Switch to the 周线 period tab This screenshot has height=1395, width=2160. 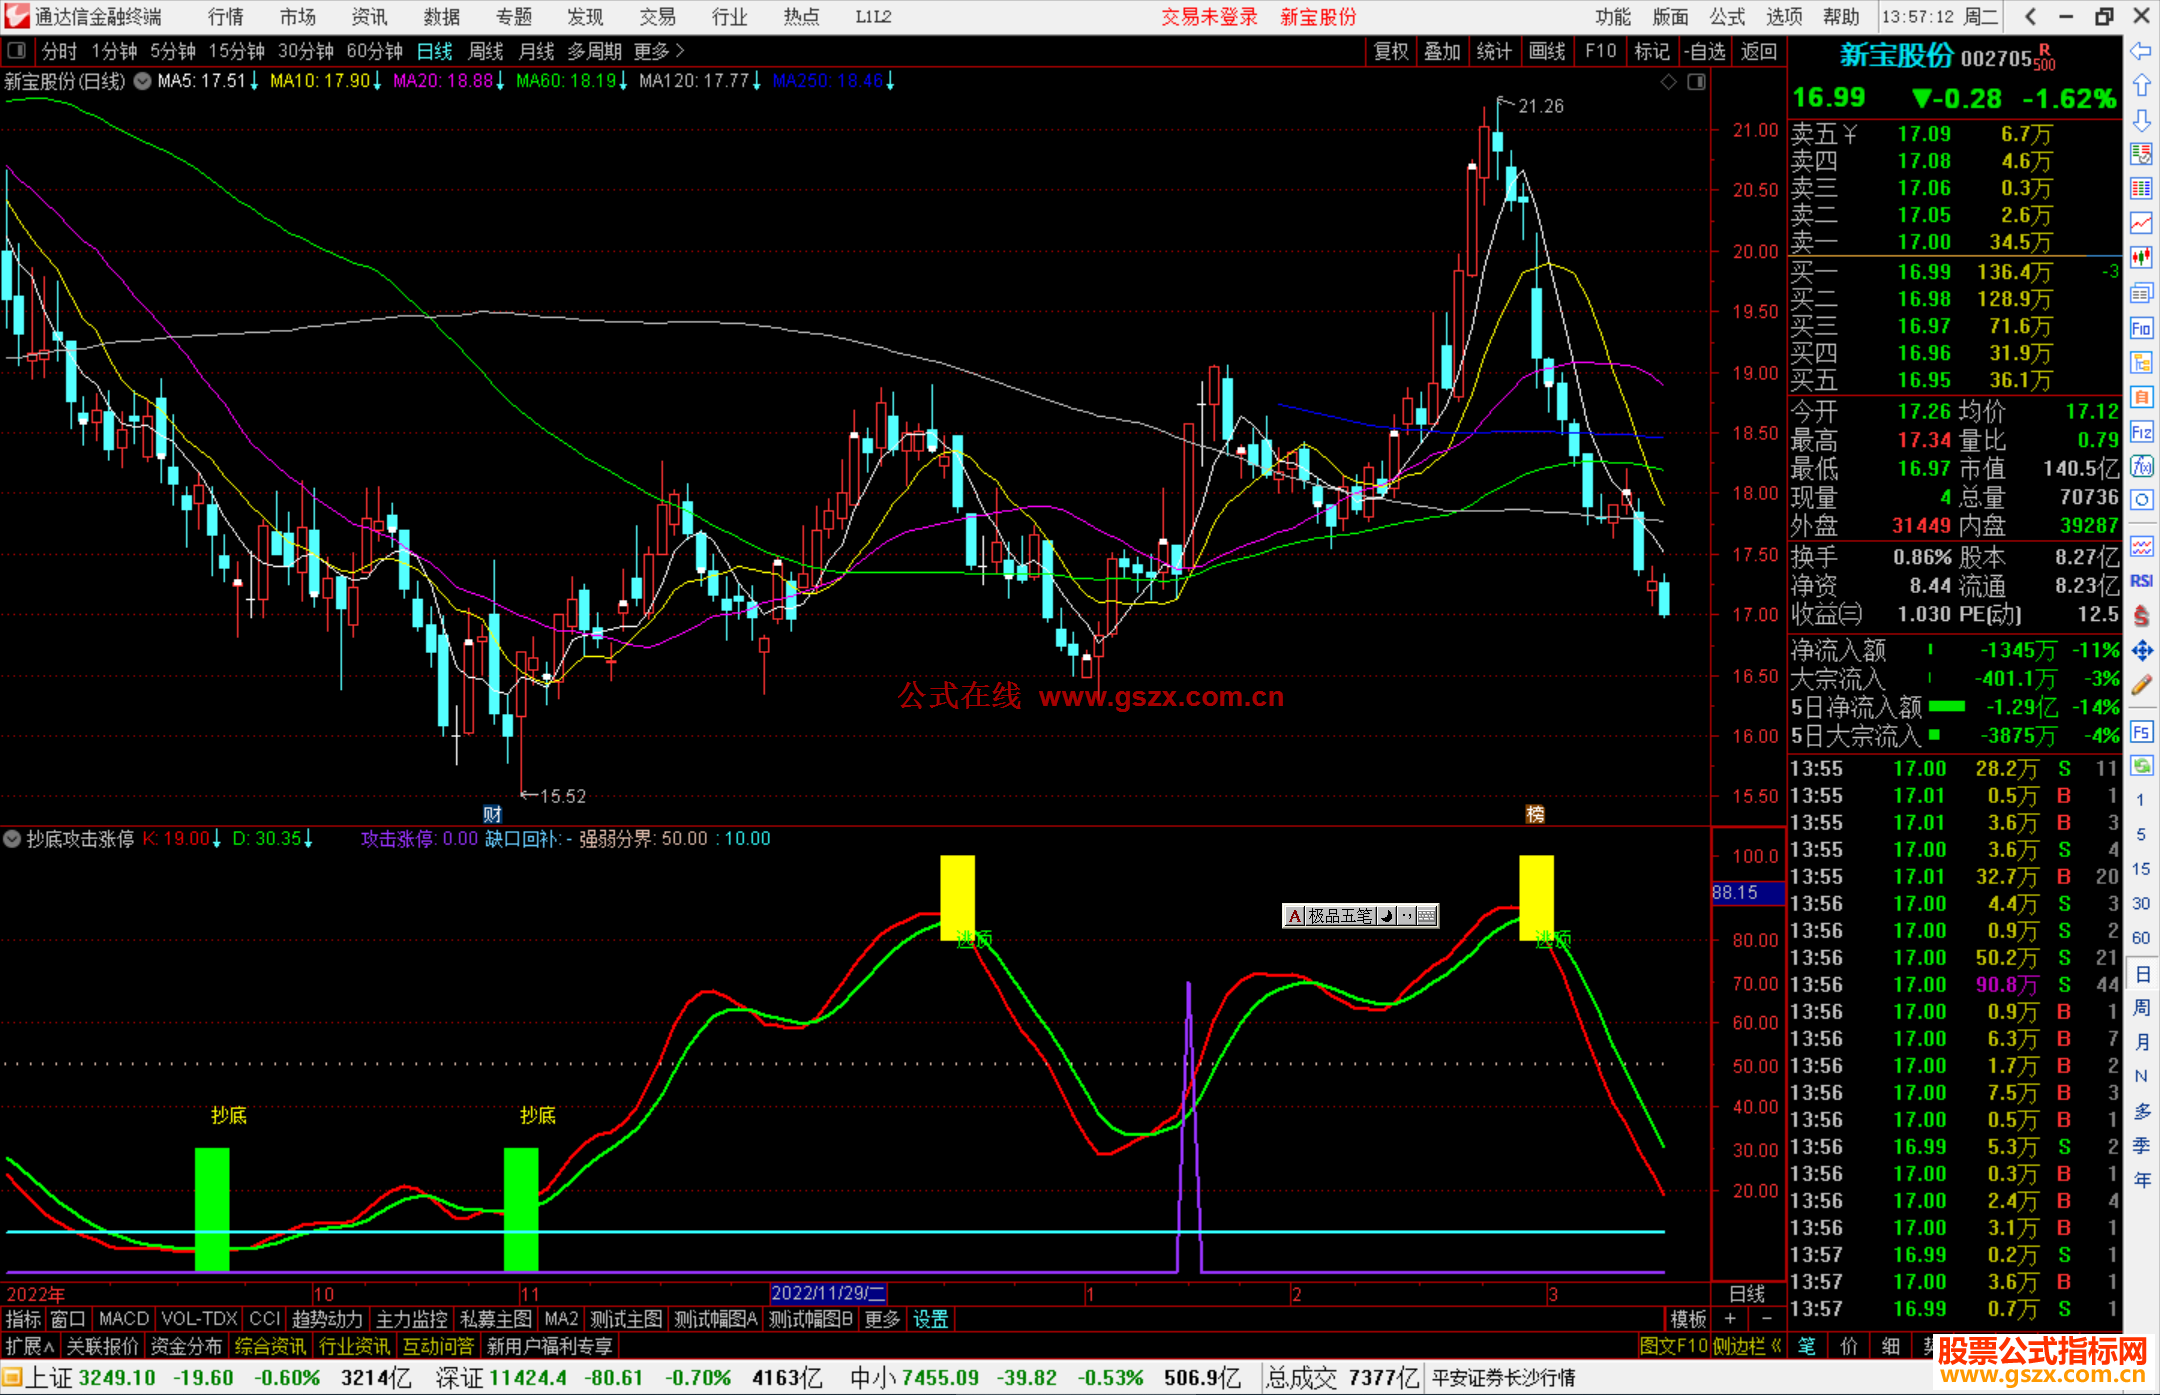click(x=486, y=51)
